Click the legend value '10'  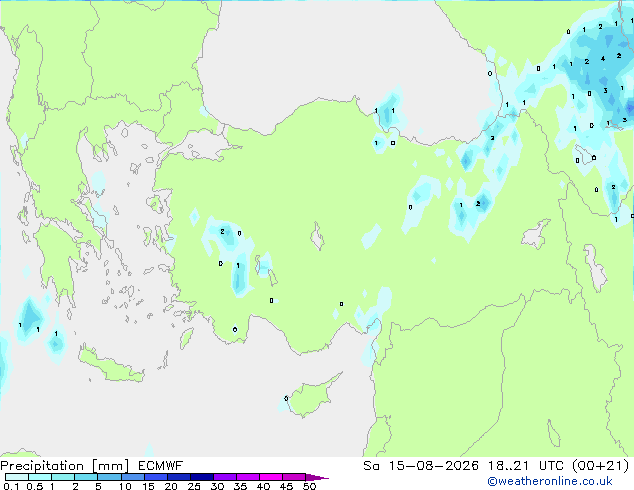click(125, 486)
